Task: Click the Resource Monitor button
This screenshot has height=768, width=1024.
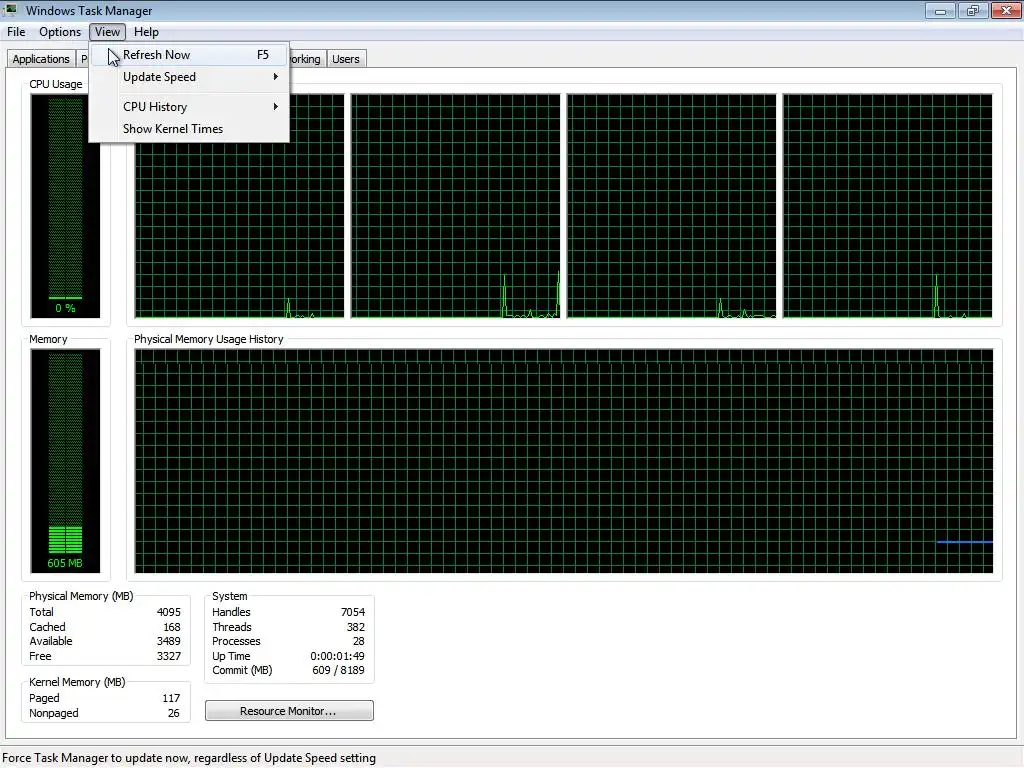Action: click(289, 711)
